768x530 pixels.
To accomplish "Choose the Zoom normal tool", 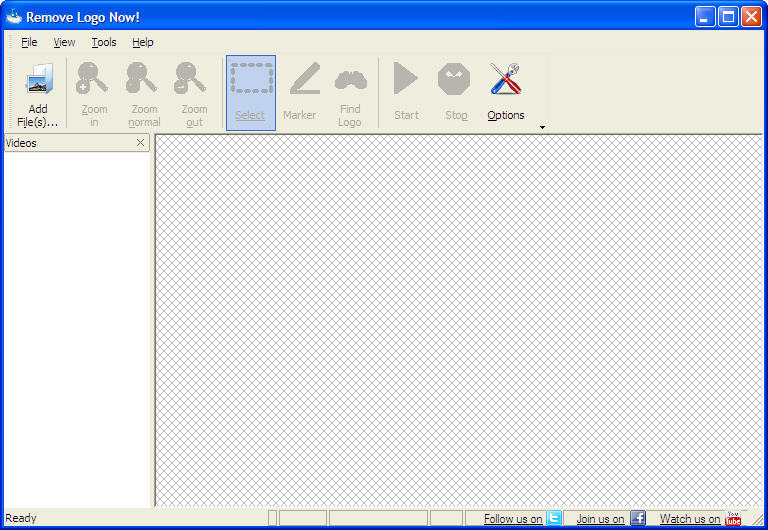I will click(144, 93).
